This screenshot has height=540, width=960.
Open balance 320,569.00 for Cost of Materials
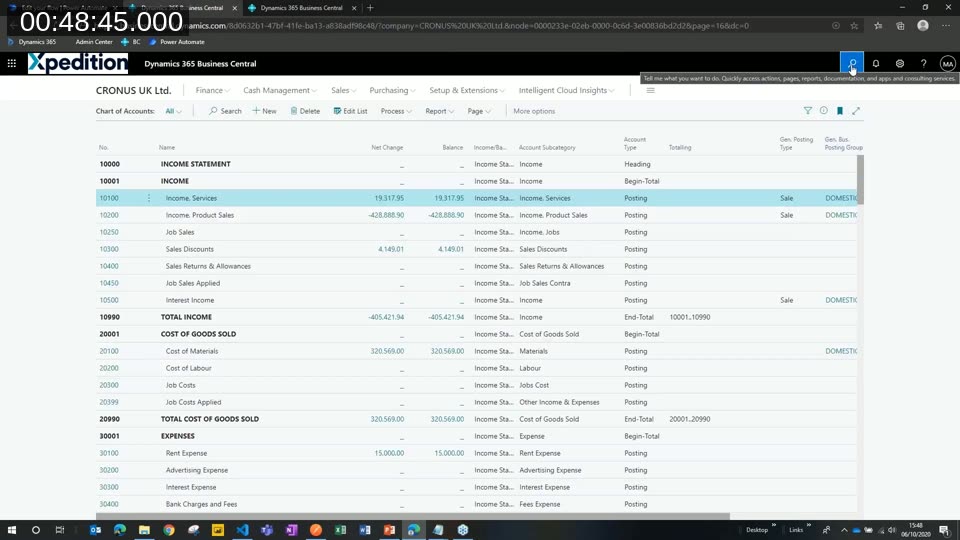447,351
